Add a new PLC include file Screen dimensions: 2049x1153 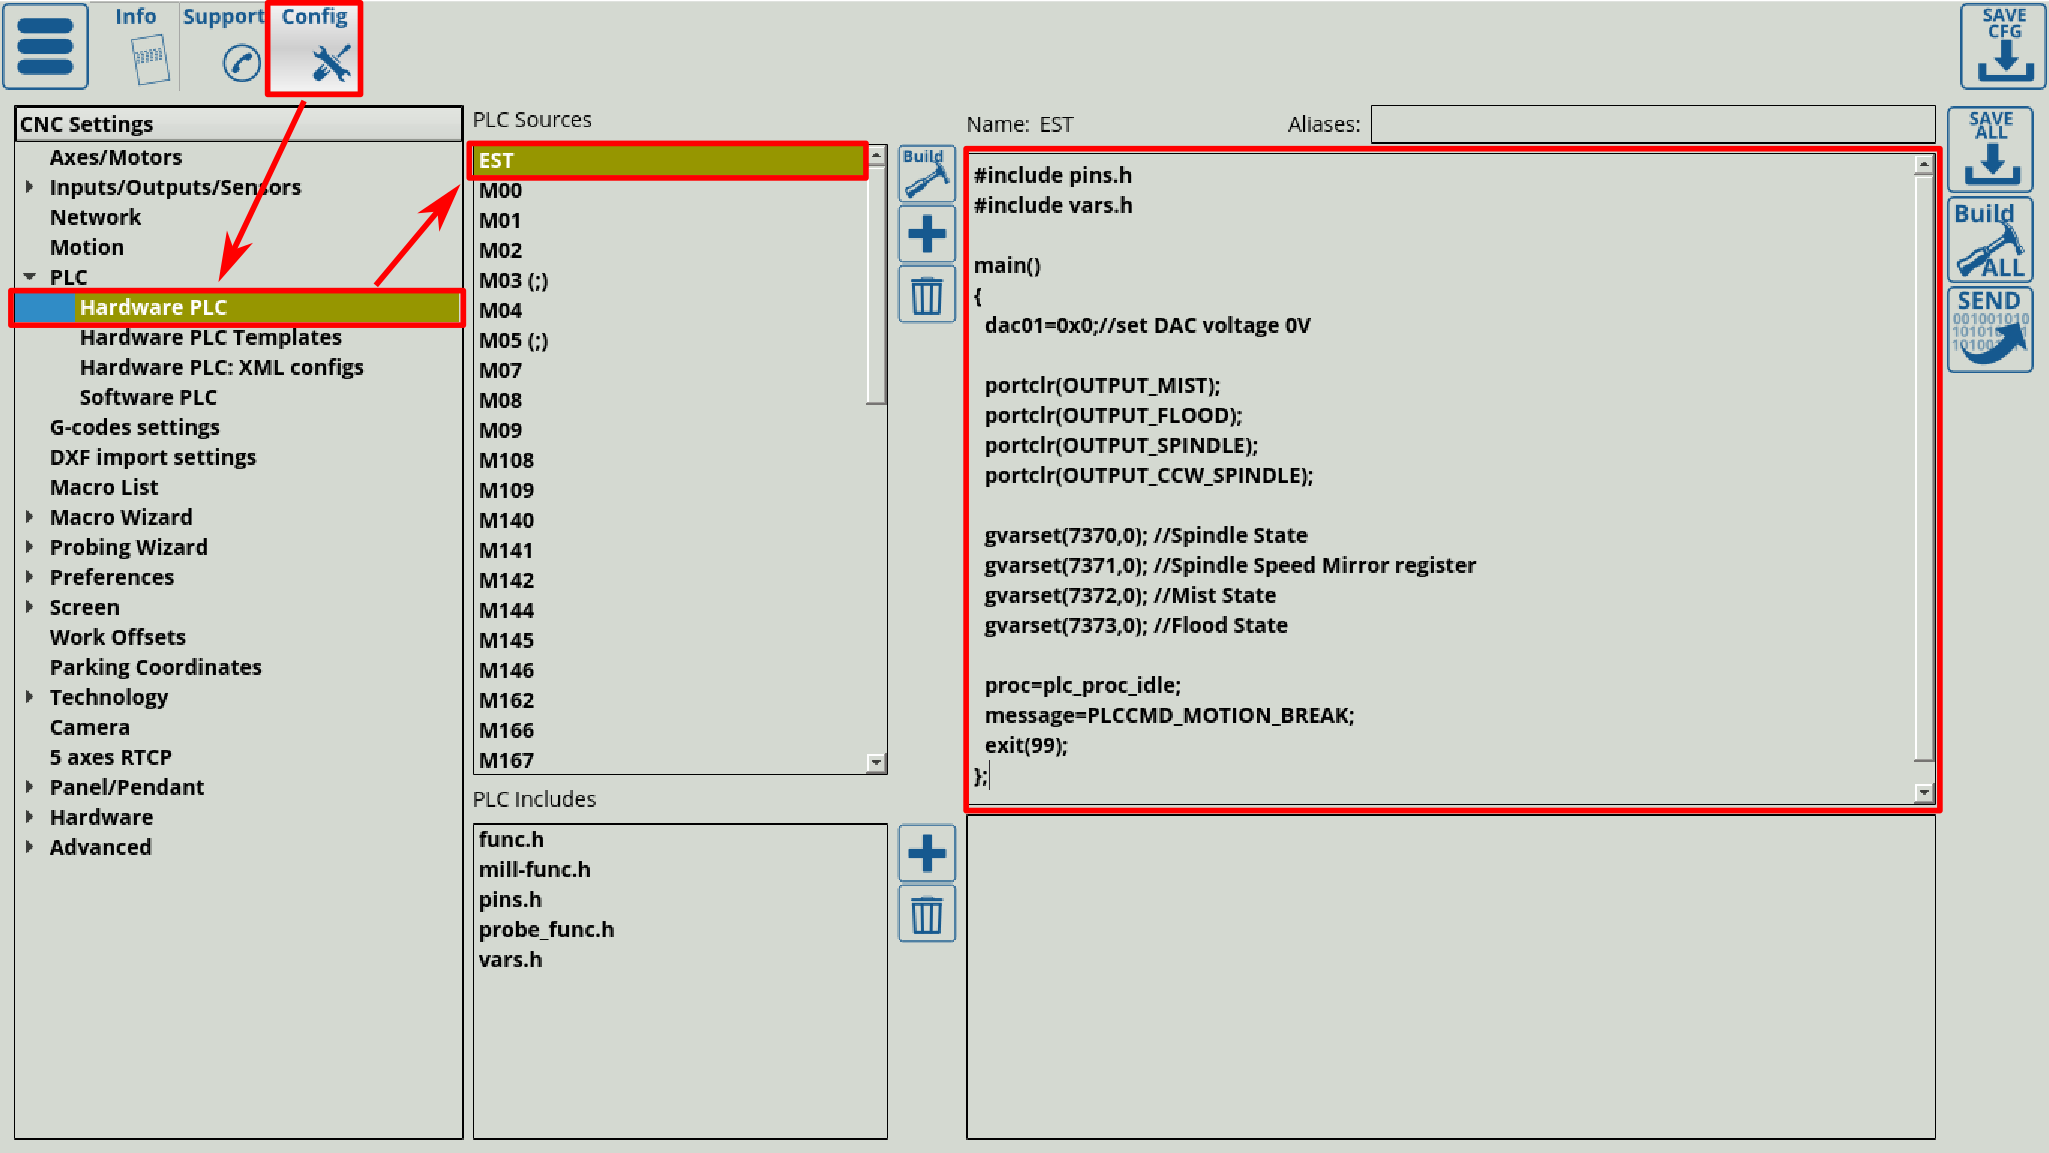point(926,853)
